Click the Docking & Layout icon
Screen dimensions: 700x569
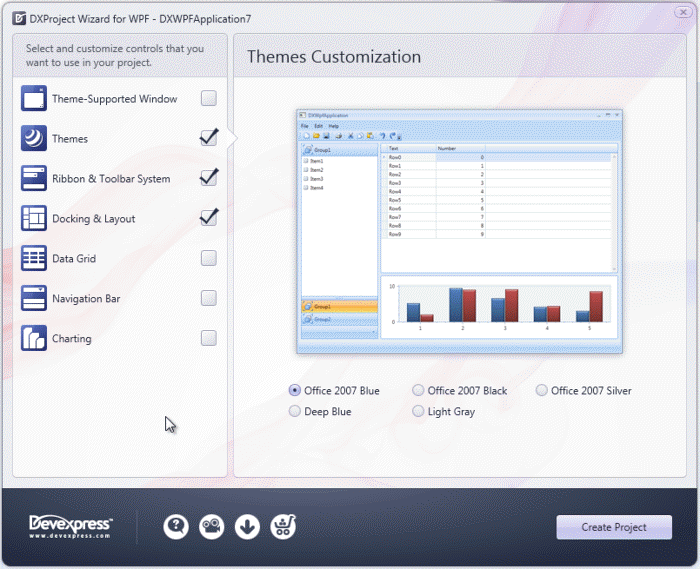(x=33, y=218)
